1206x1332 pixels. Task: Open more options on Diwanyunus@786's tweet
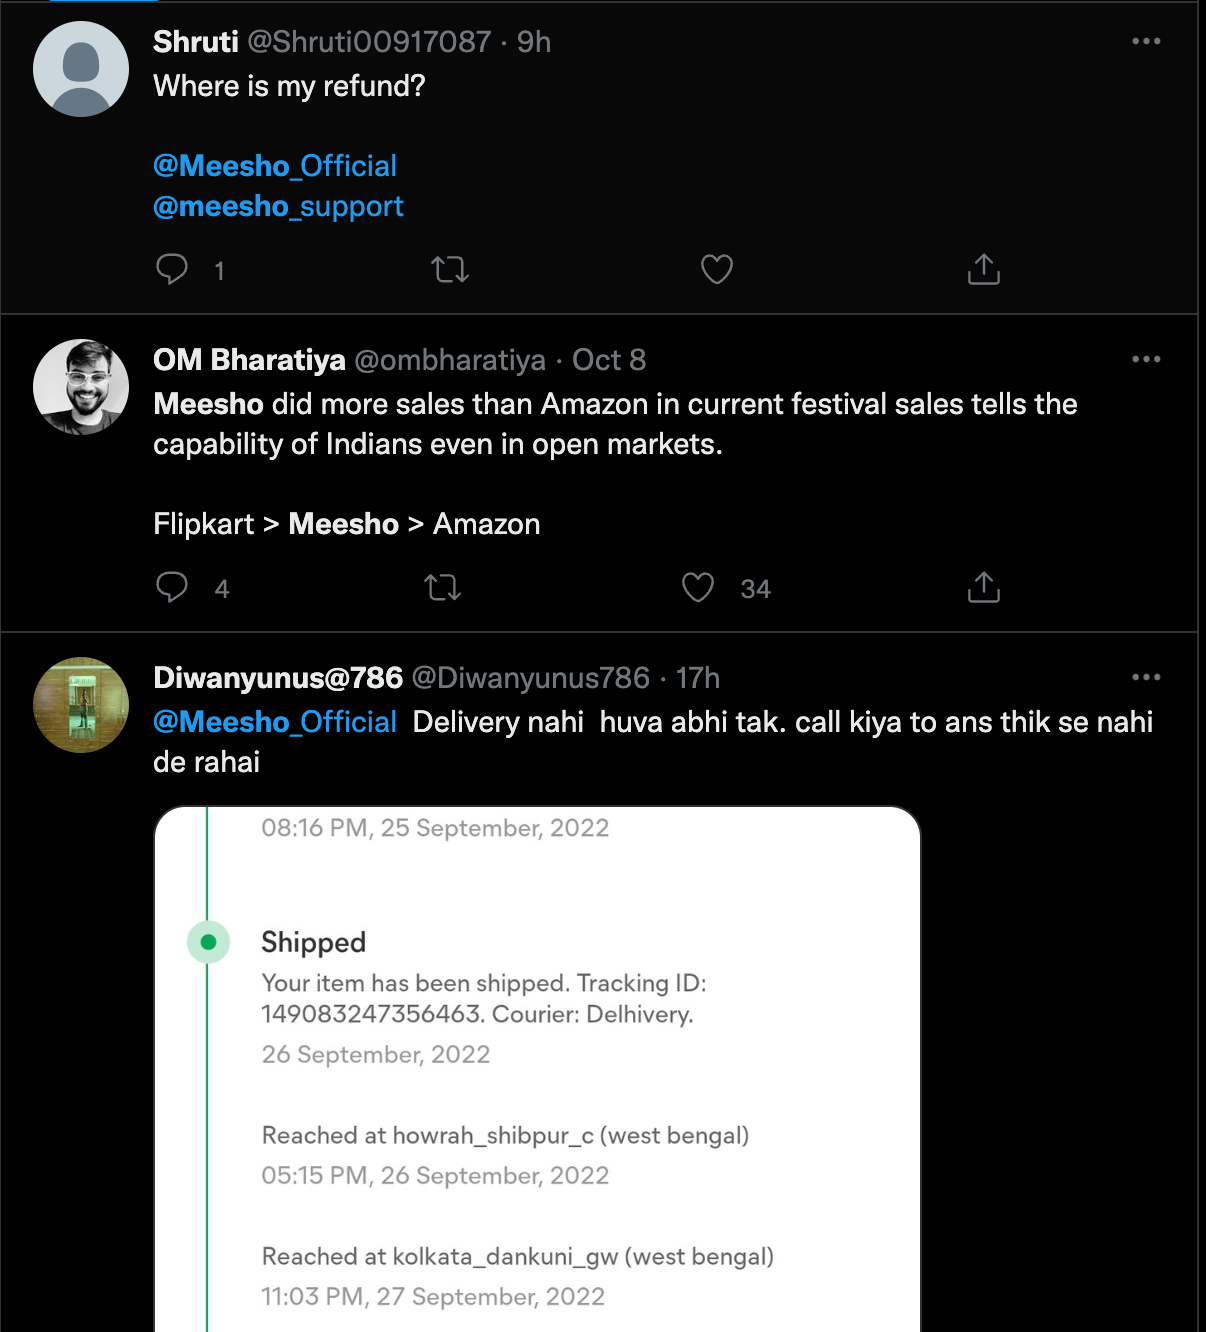click(x=1146, y=677)
